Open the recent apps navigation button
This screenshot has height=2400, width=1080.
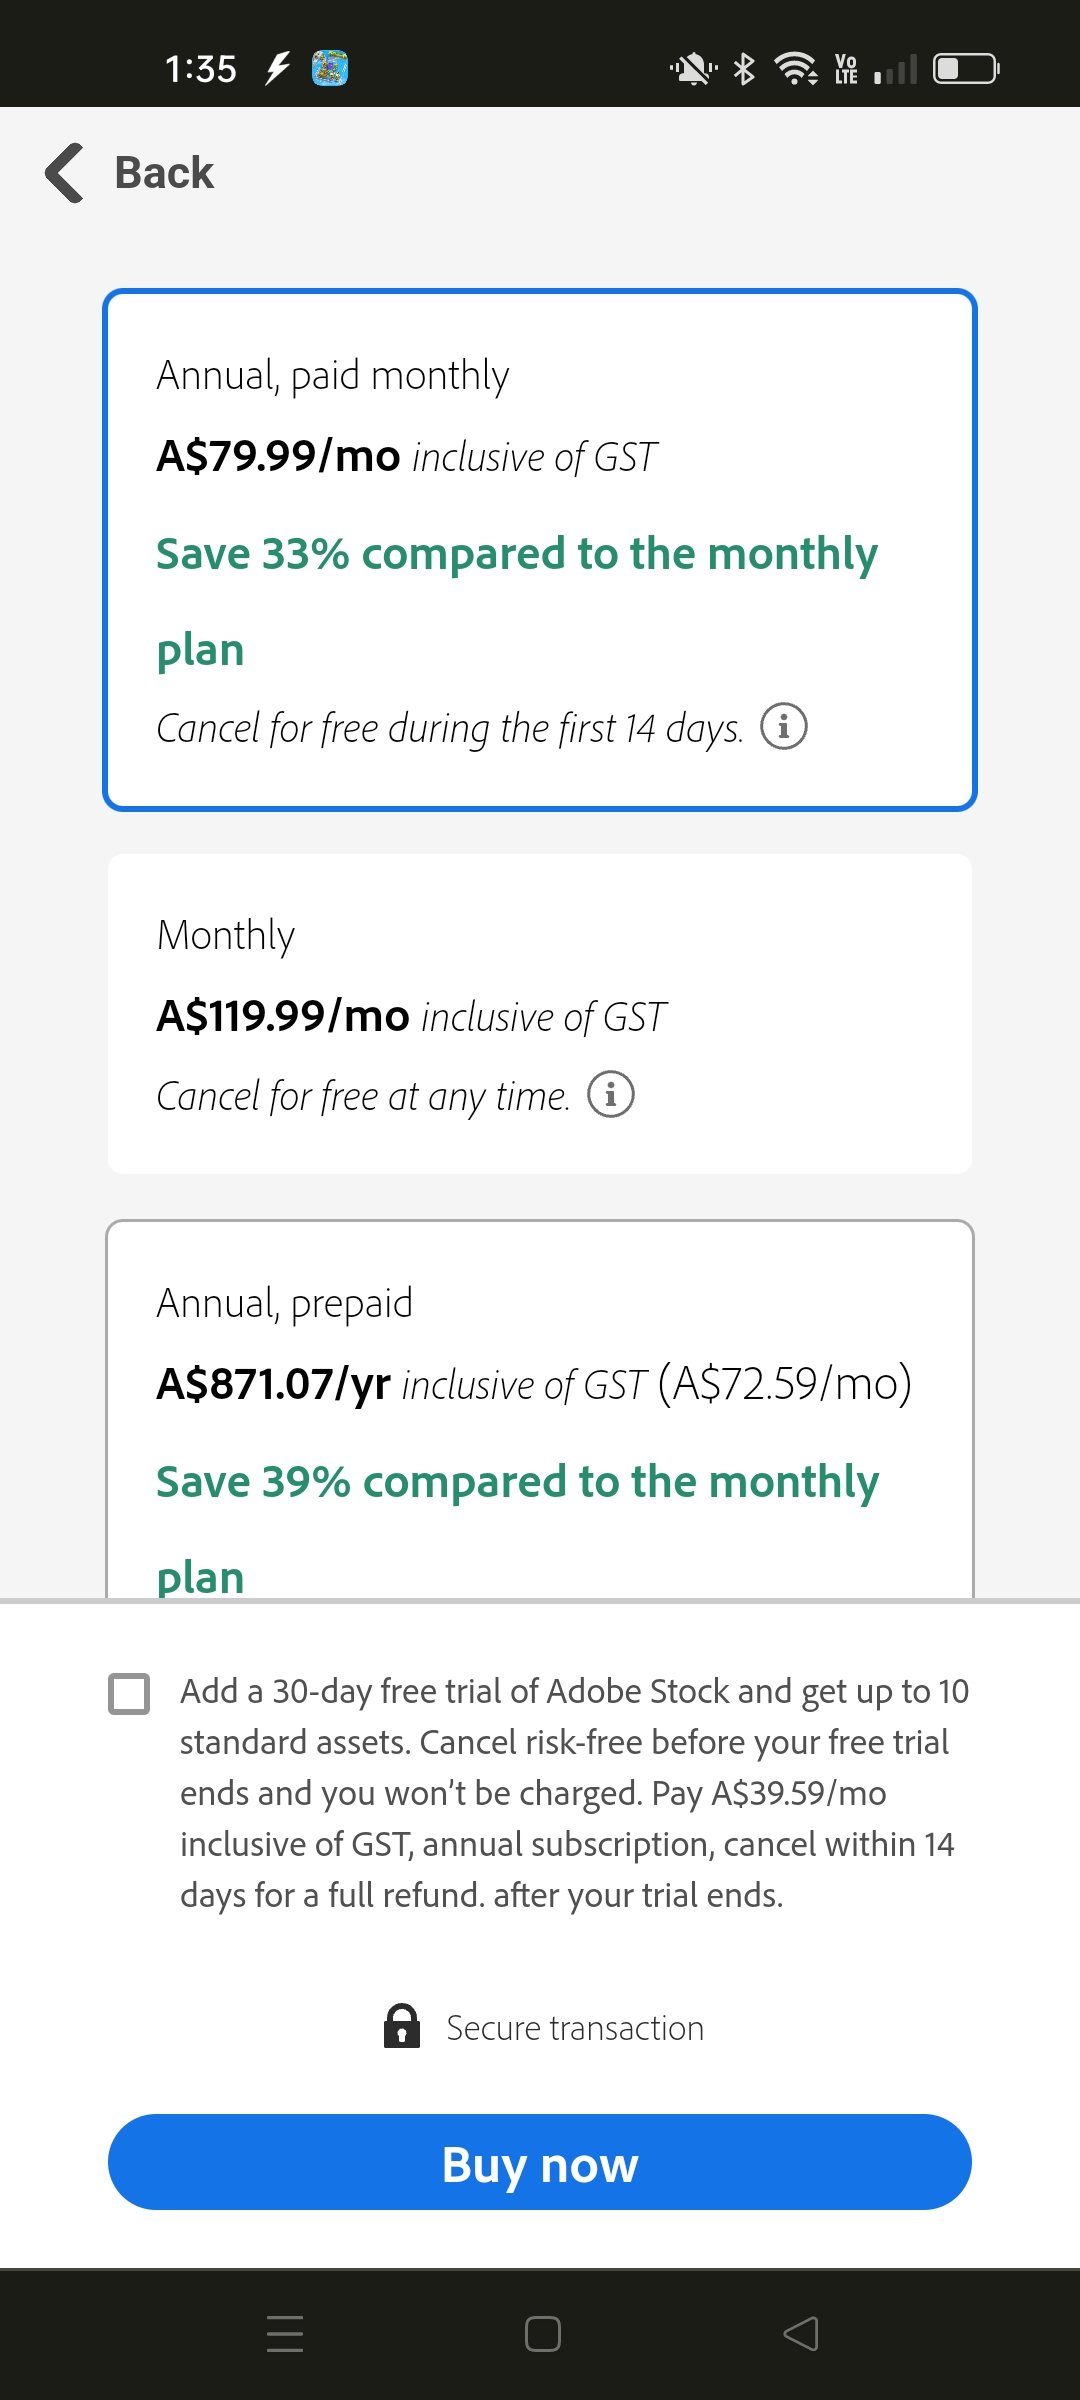[x=285, y=2333]
